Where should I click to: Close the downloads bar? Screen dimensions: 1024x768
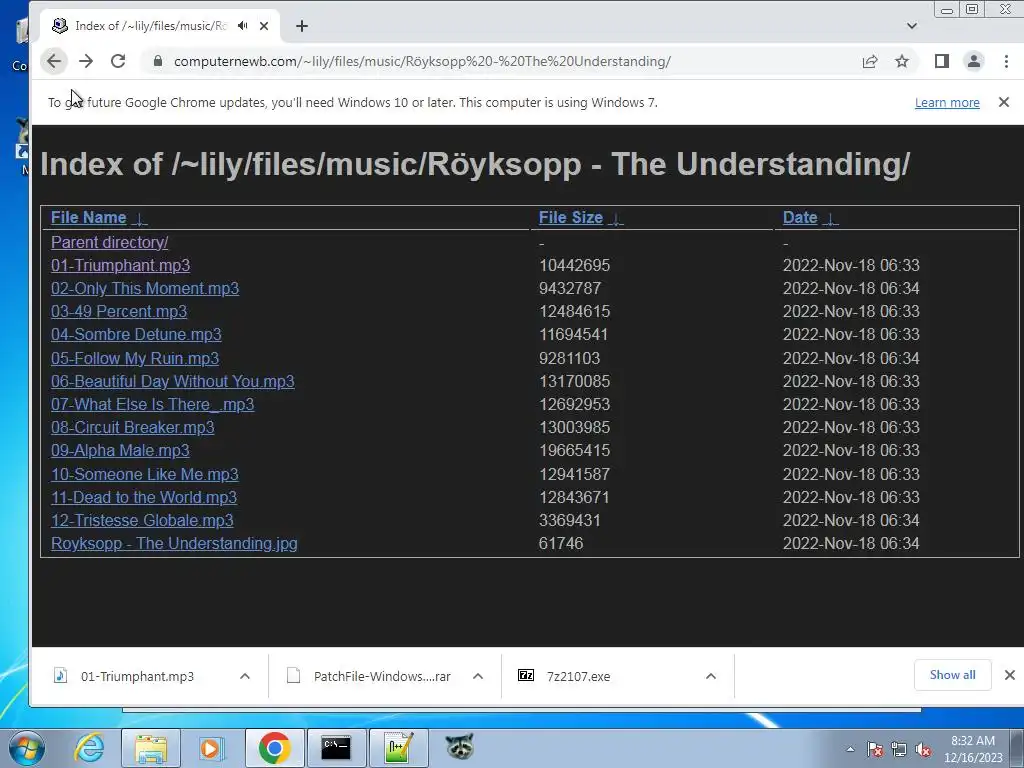(1010, 675)
